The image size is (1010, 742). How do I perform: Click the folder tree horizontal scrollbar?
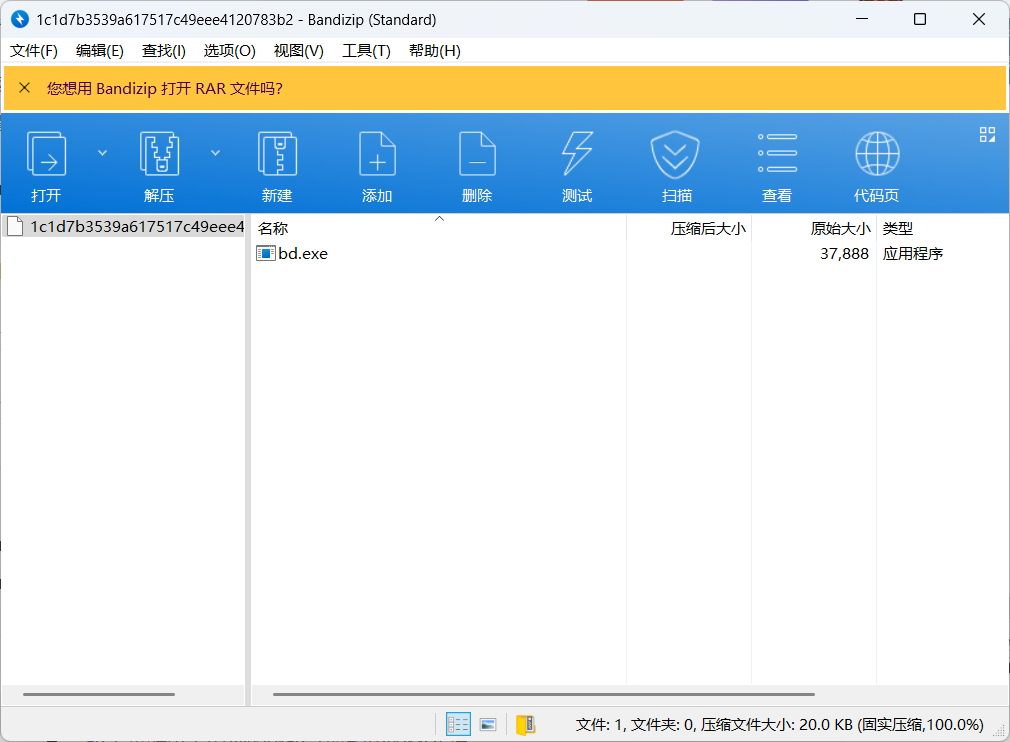point(99,694)
